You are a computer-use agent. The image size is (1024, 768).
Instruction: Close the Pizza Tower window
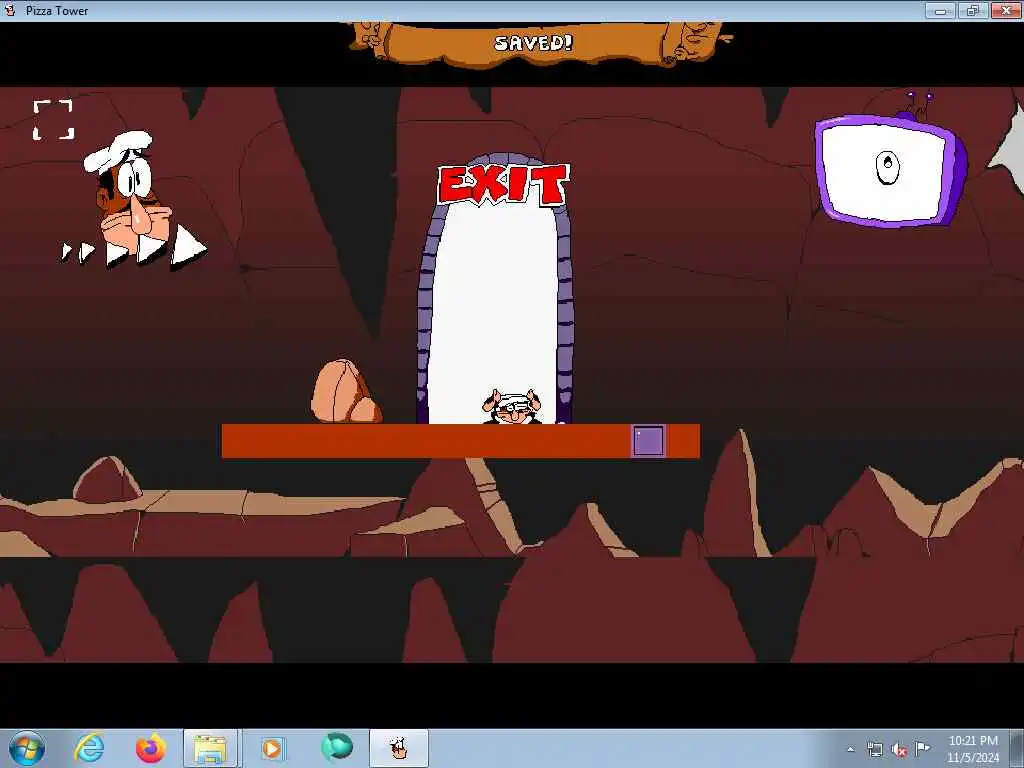[1005, 10]
